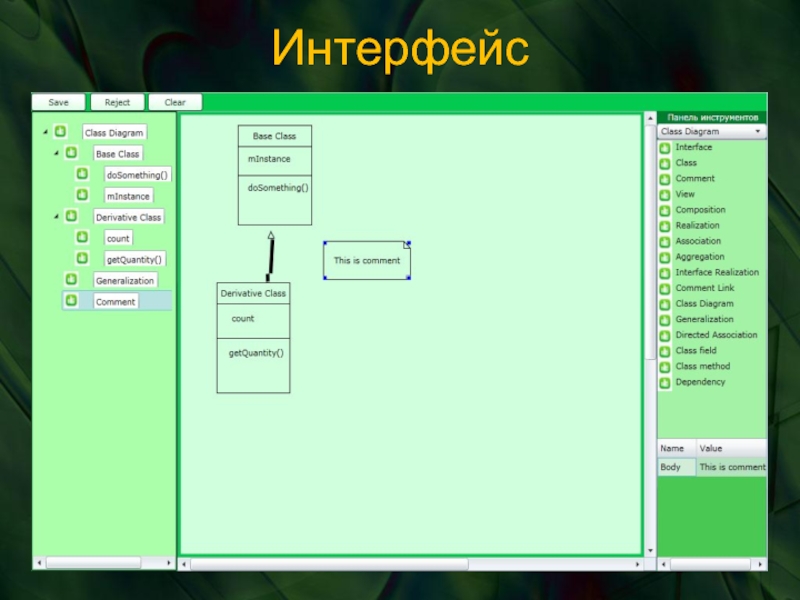Screen dimensions: 800x600
Task: Pick the Class method tool icon
Action: pos(665,367)
